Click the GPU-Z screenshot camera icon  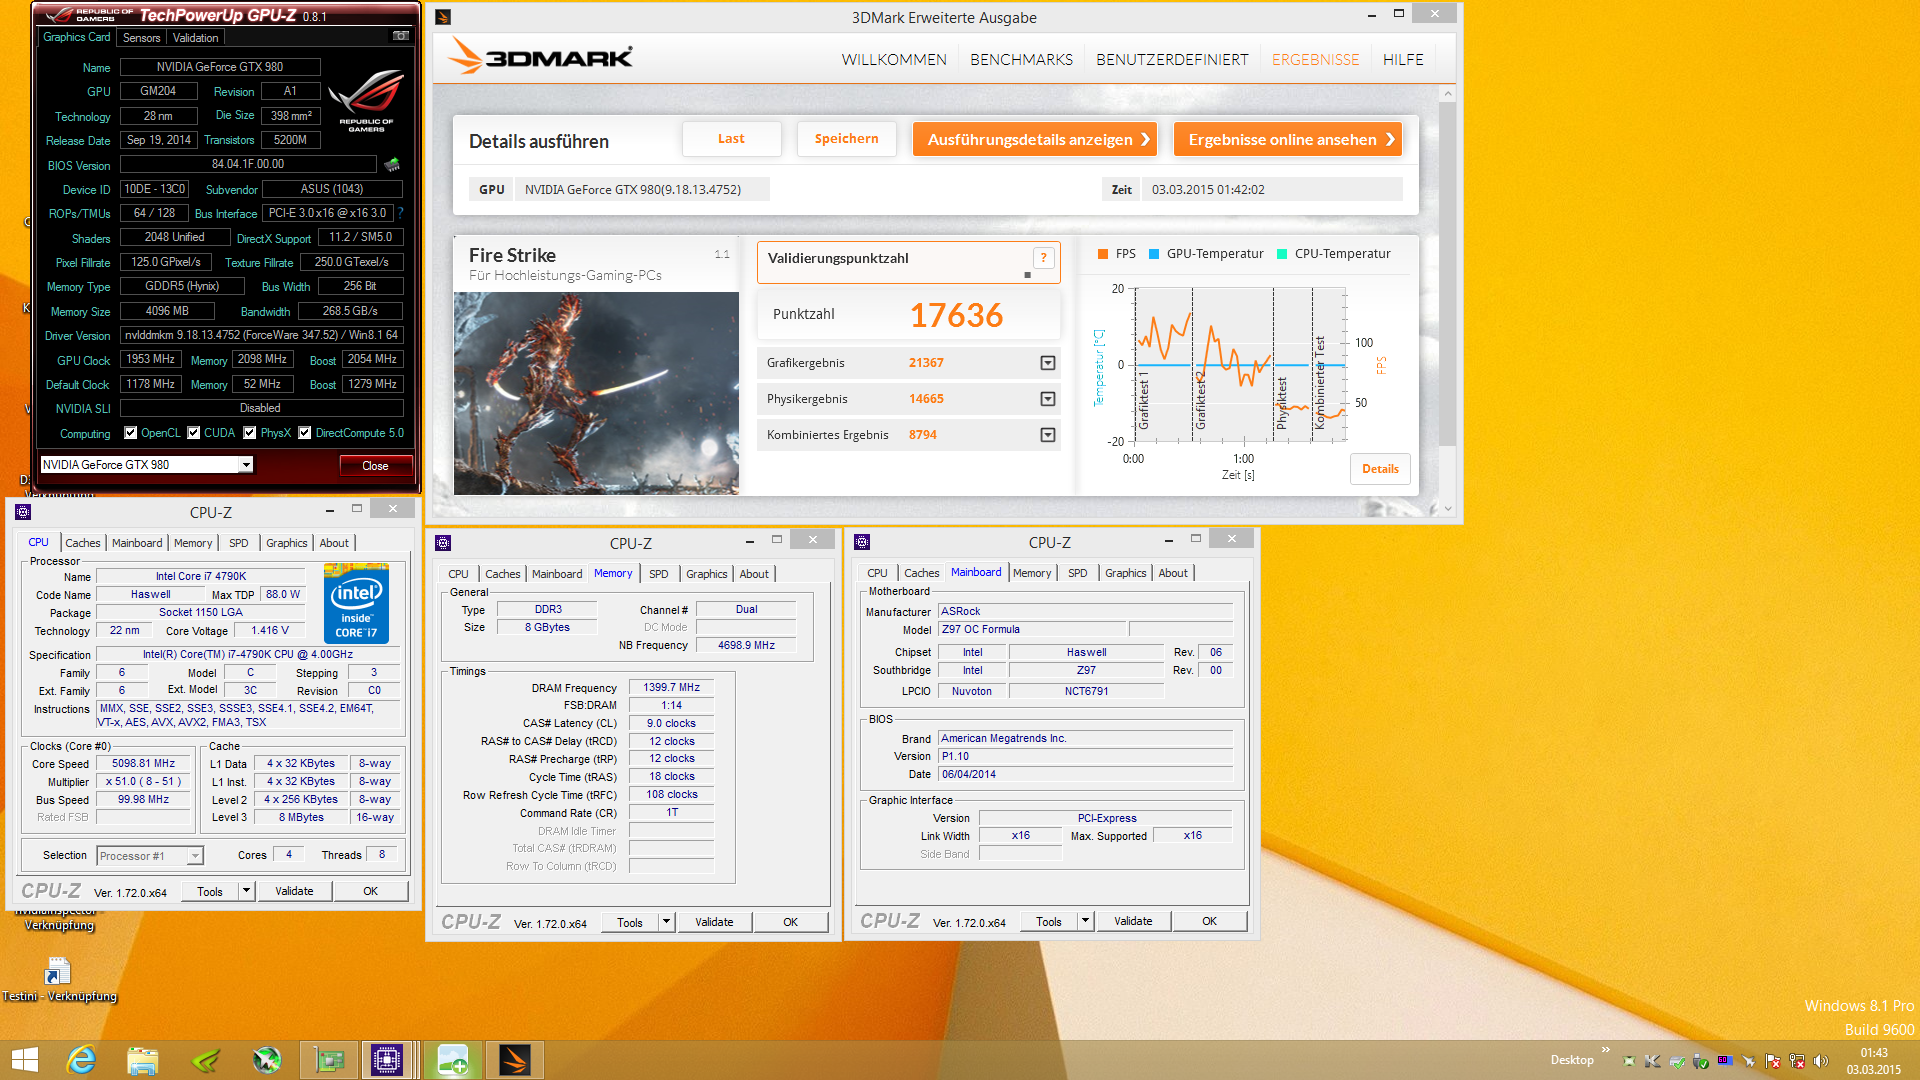click(400, 36)
